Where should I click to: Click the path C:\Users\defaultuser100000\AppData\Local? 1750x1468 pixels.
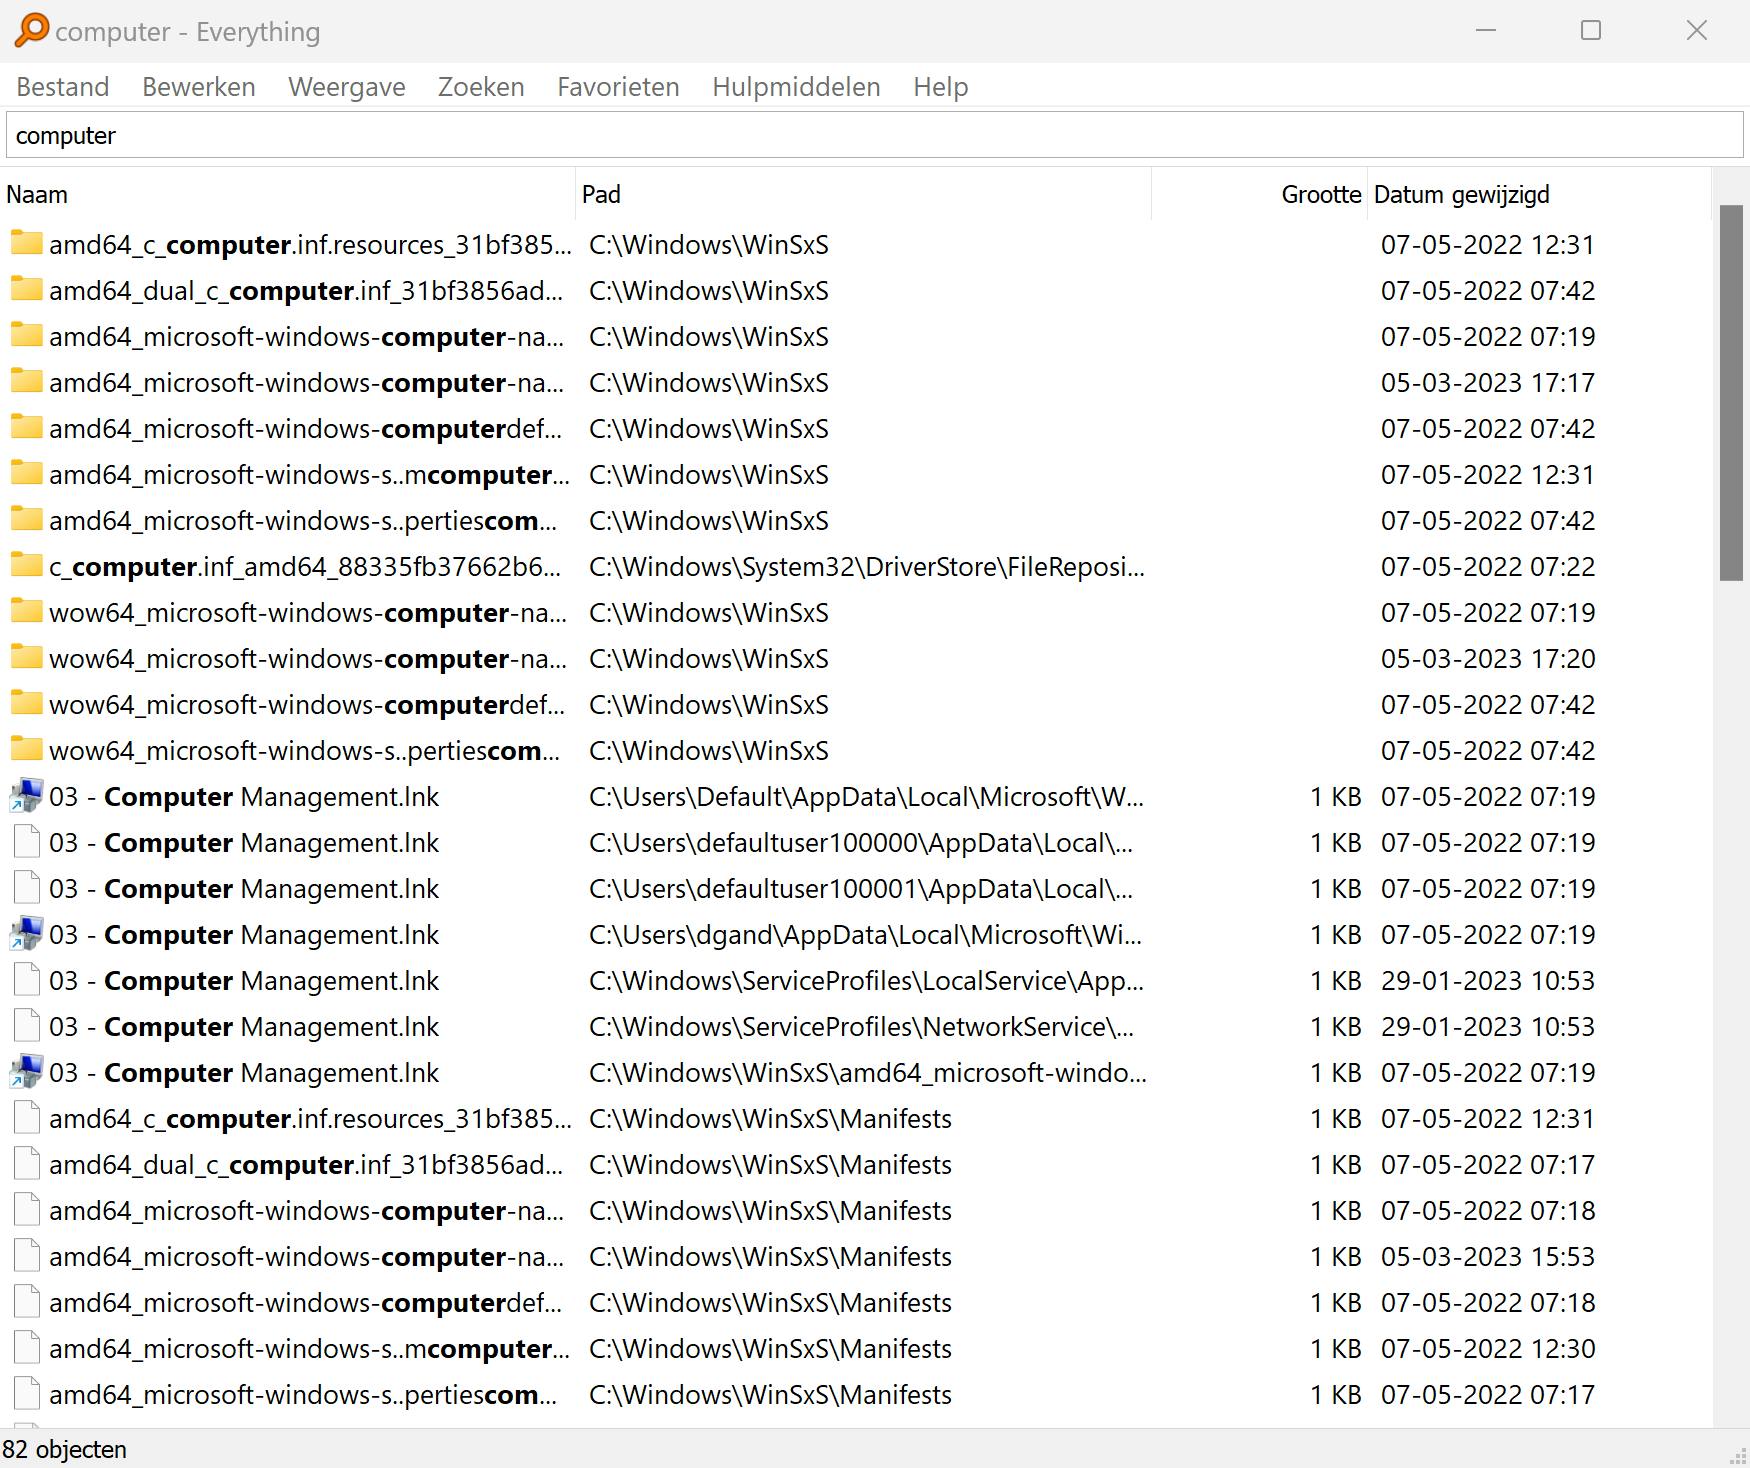coord(861,843)
